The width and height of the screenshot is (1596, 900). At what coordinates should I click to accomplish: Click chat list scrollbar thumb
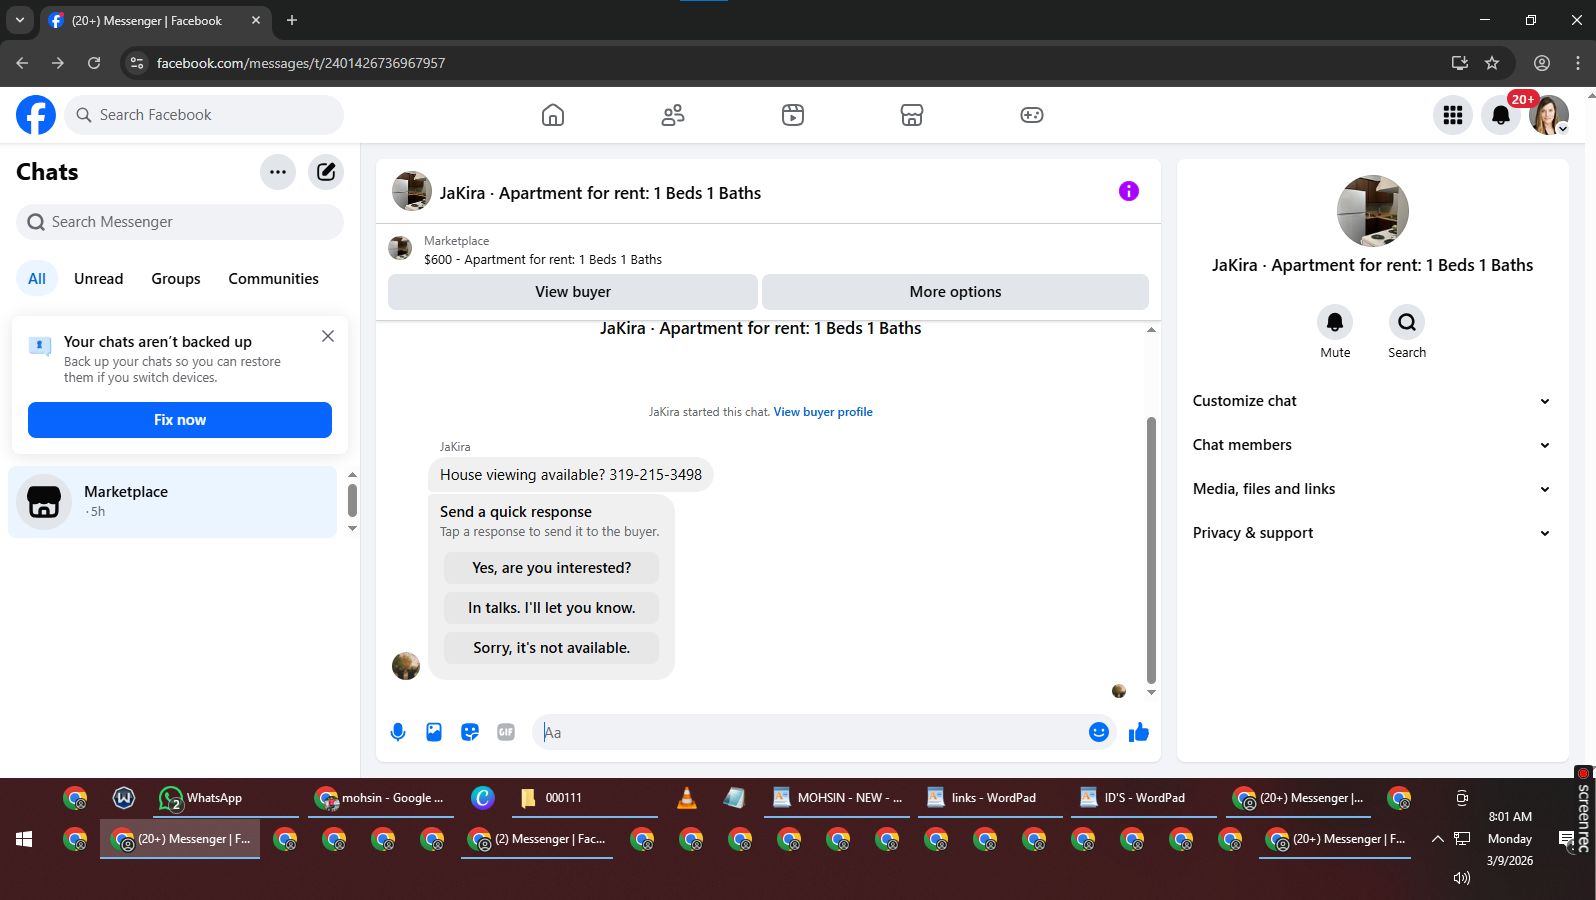click(x=352, y=500)
